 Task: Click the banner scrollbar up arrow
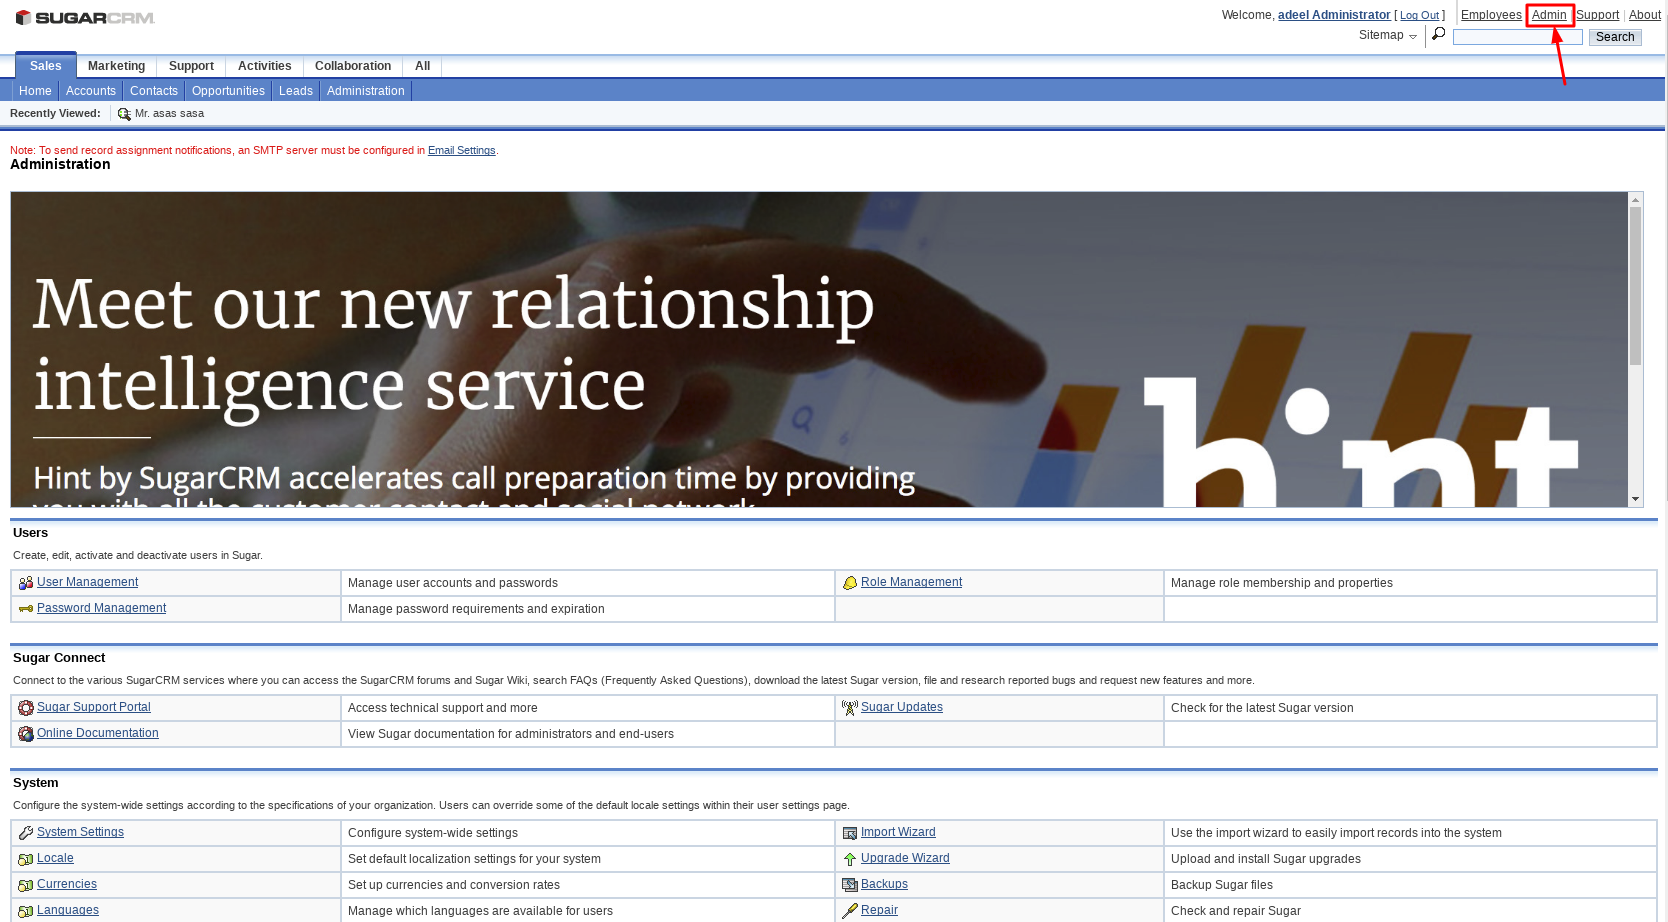pyautogui.click(x=1636, y=200)
